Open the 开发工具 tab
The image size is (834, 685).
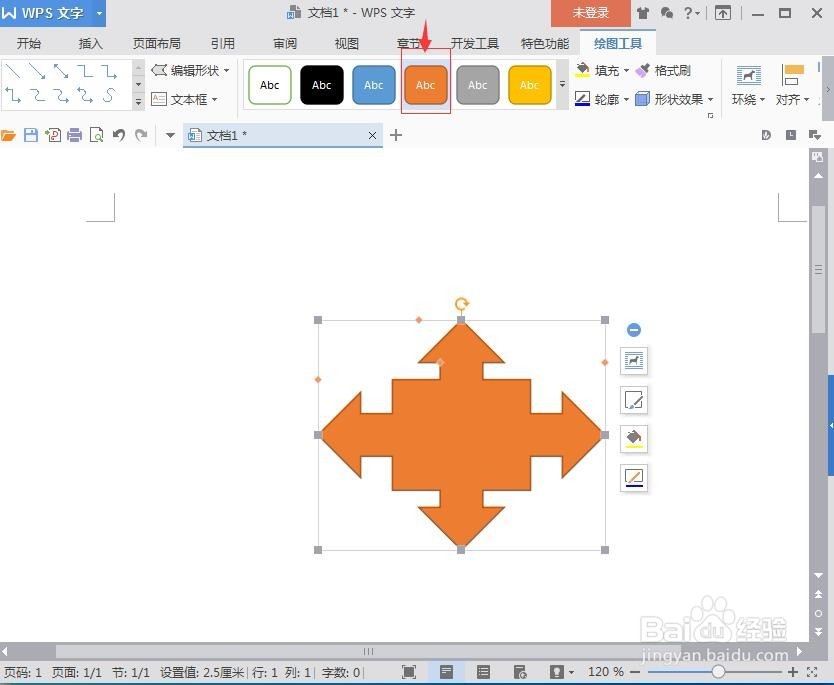[474, 43]
